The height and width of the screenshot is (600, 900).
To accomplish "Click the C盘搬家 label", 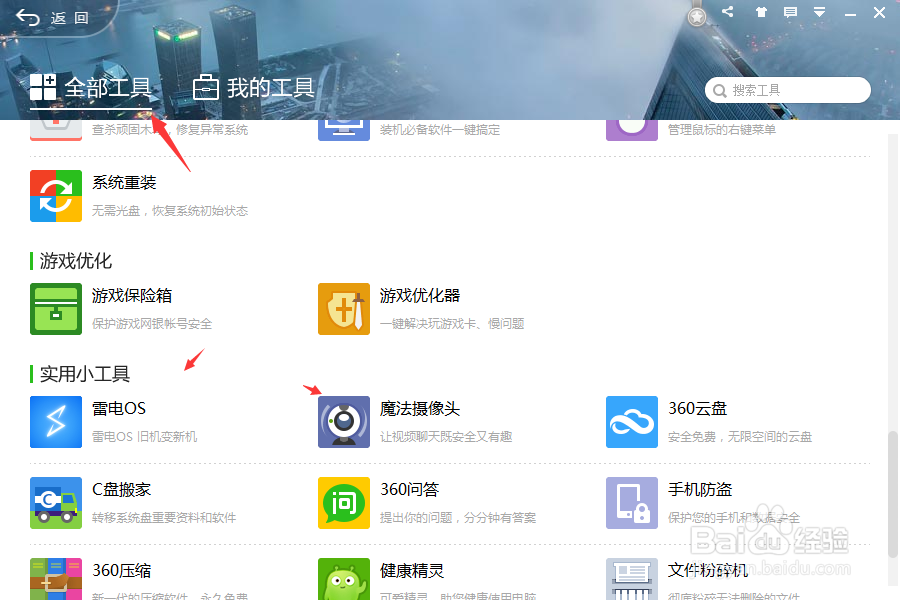I will click(x=121, y=490).
